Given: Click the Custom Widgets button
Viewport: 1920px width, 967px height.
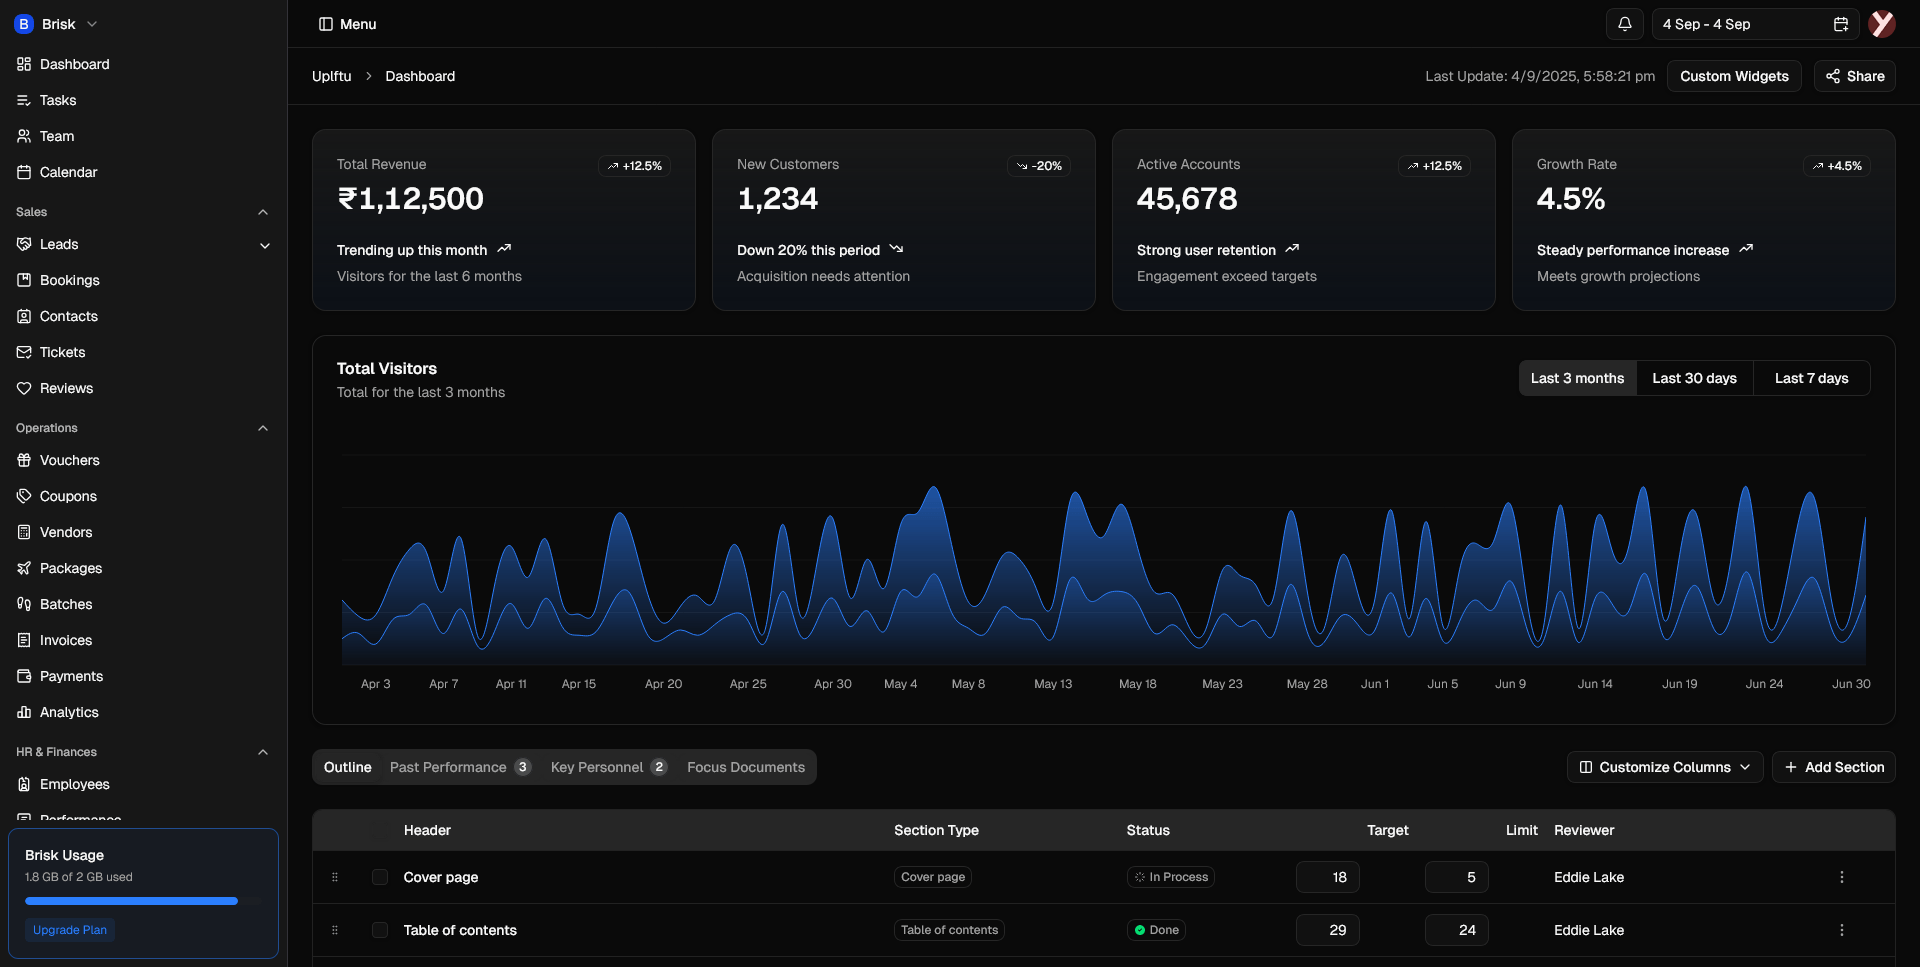Looking at the screenshot, I should (1733, 76).
